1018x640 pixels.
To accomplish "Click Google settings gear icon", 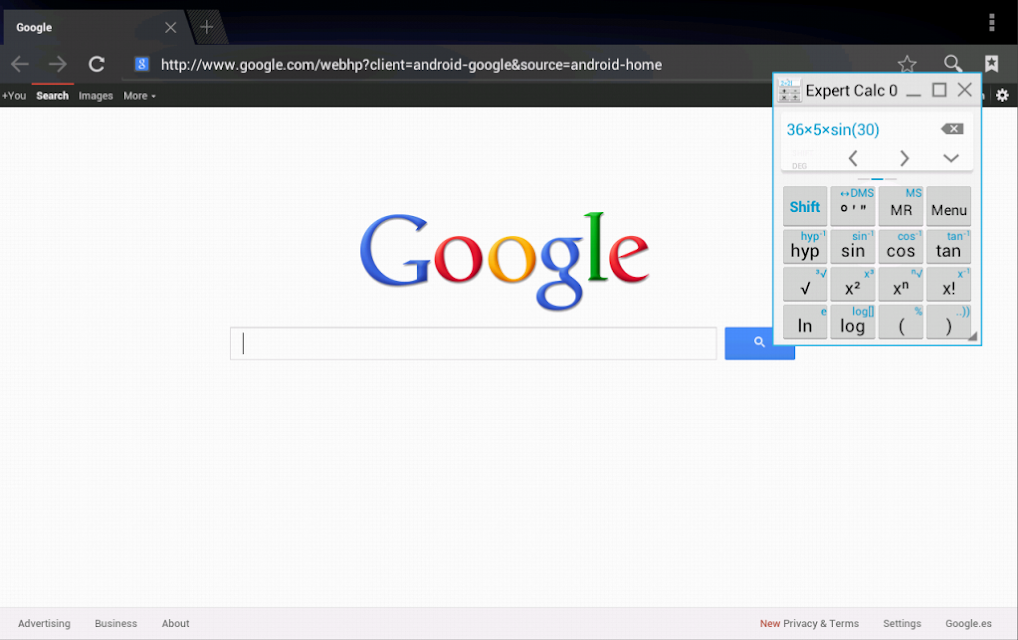I will click(x=1002, y=95).
